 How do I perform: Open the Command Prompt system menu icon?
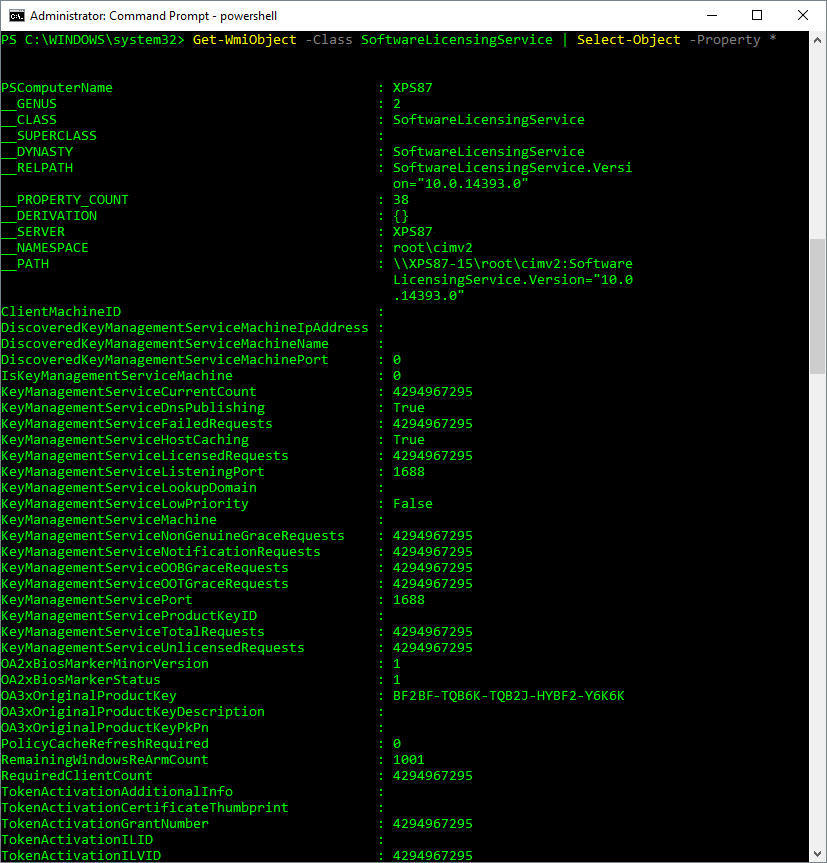click(17, 15)
